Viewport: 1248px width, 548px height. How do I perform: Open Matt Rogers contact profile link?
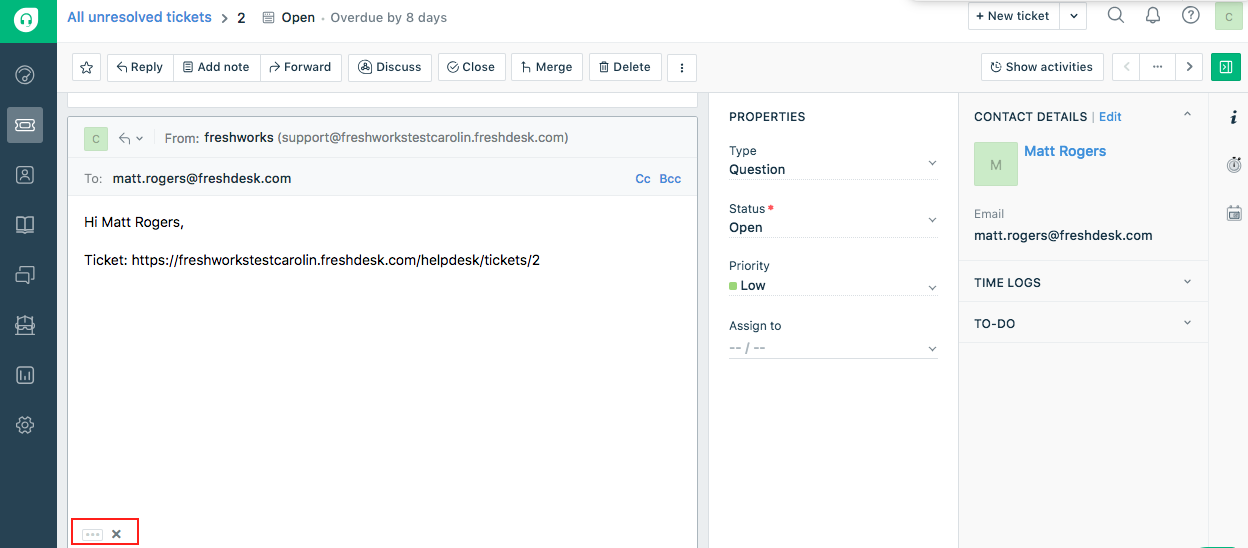tap(1065, 151)
